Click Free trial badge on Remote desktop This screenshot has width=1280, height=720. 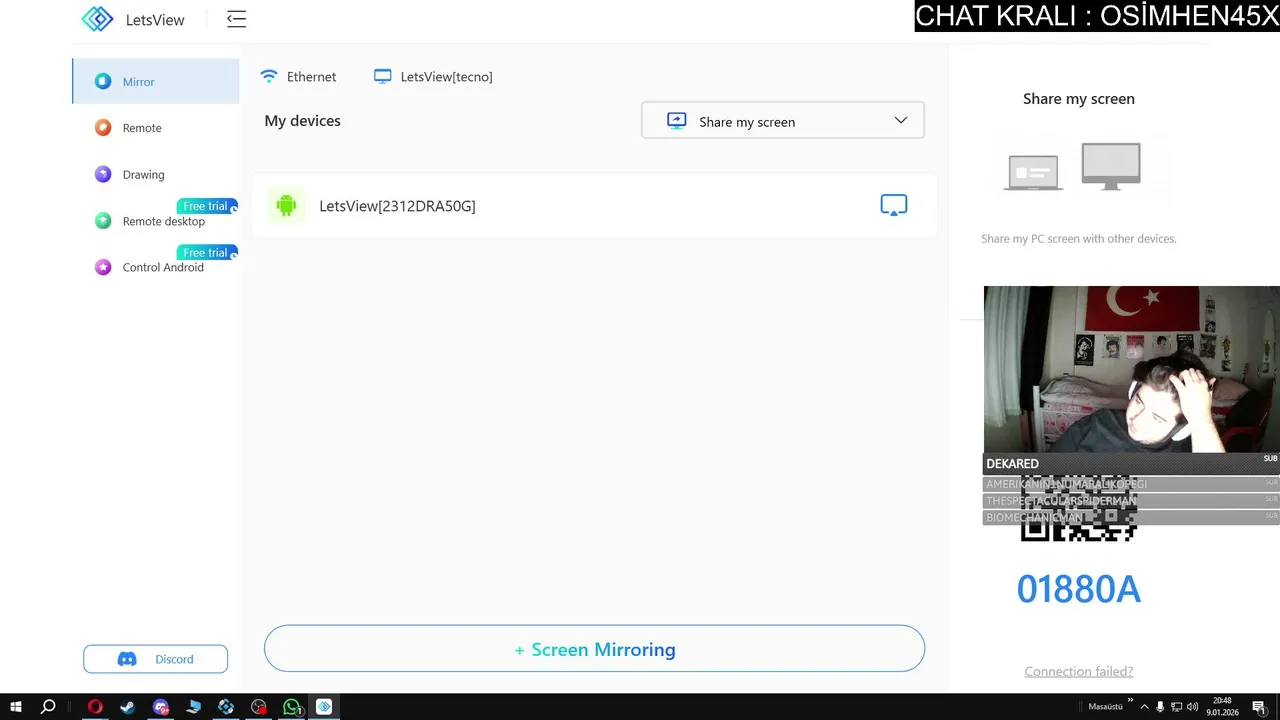207,206
